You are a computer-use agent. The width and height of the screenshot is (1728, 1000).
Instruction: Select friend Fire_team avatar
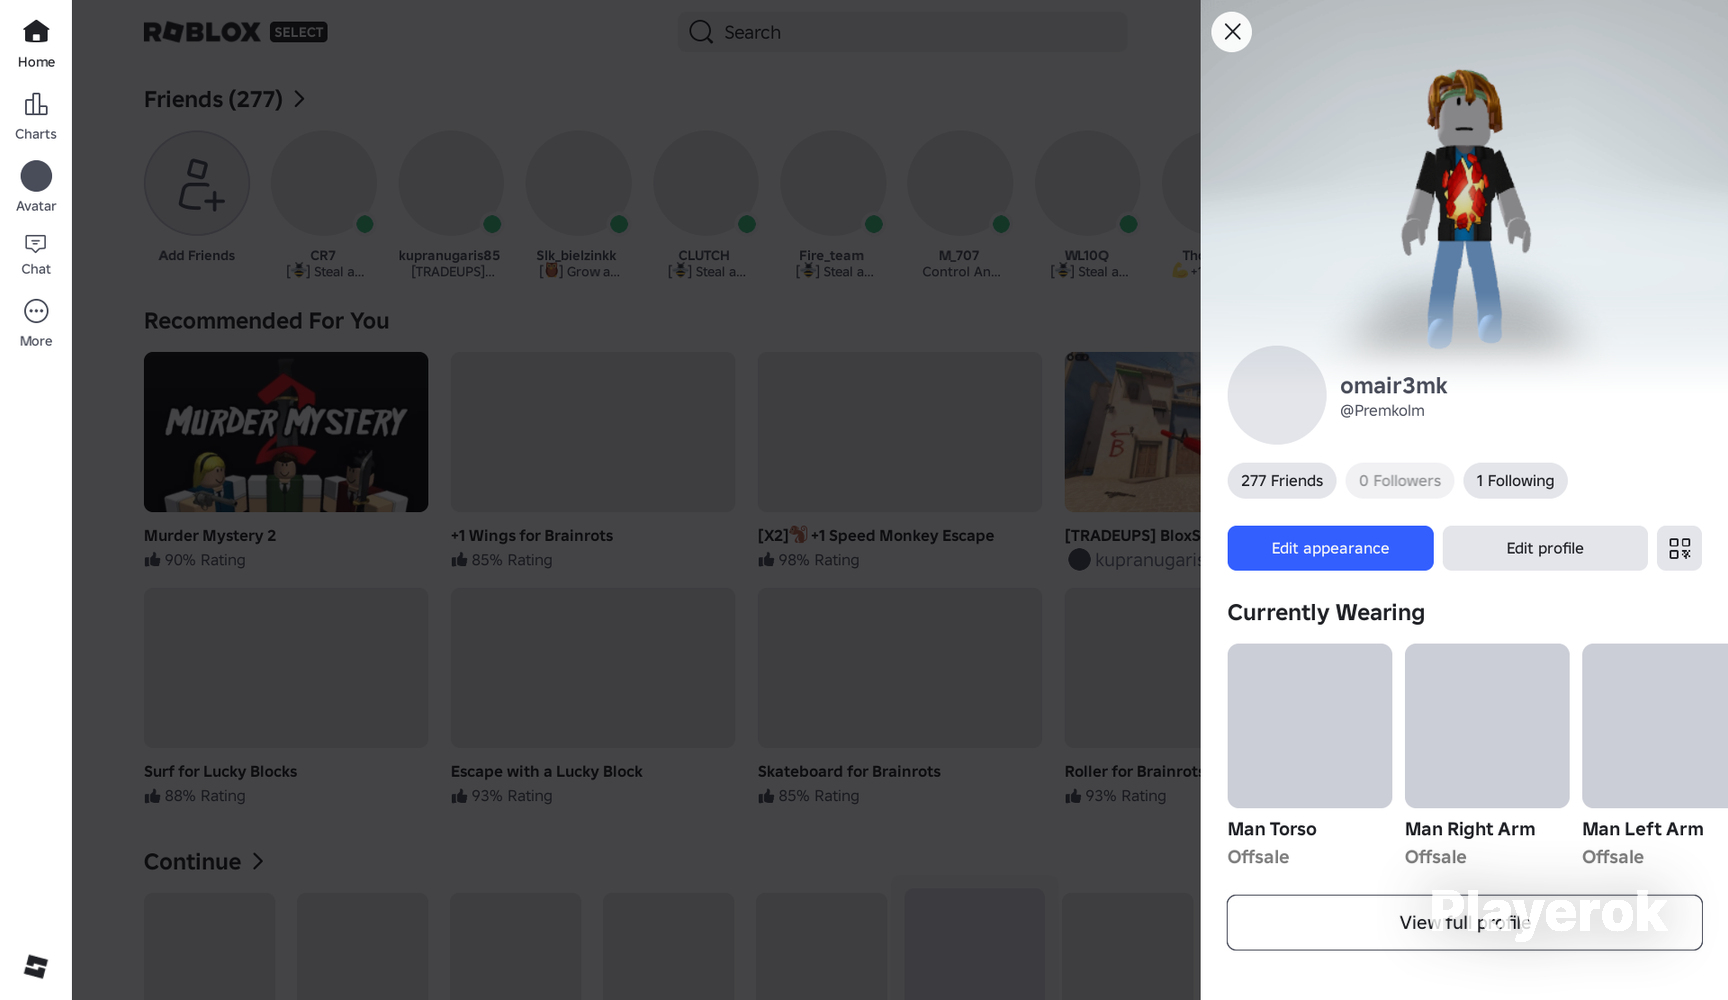tap(833, 183)
